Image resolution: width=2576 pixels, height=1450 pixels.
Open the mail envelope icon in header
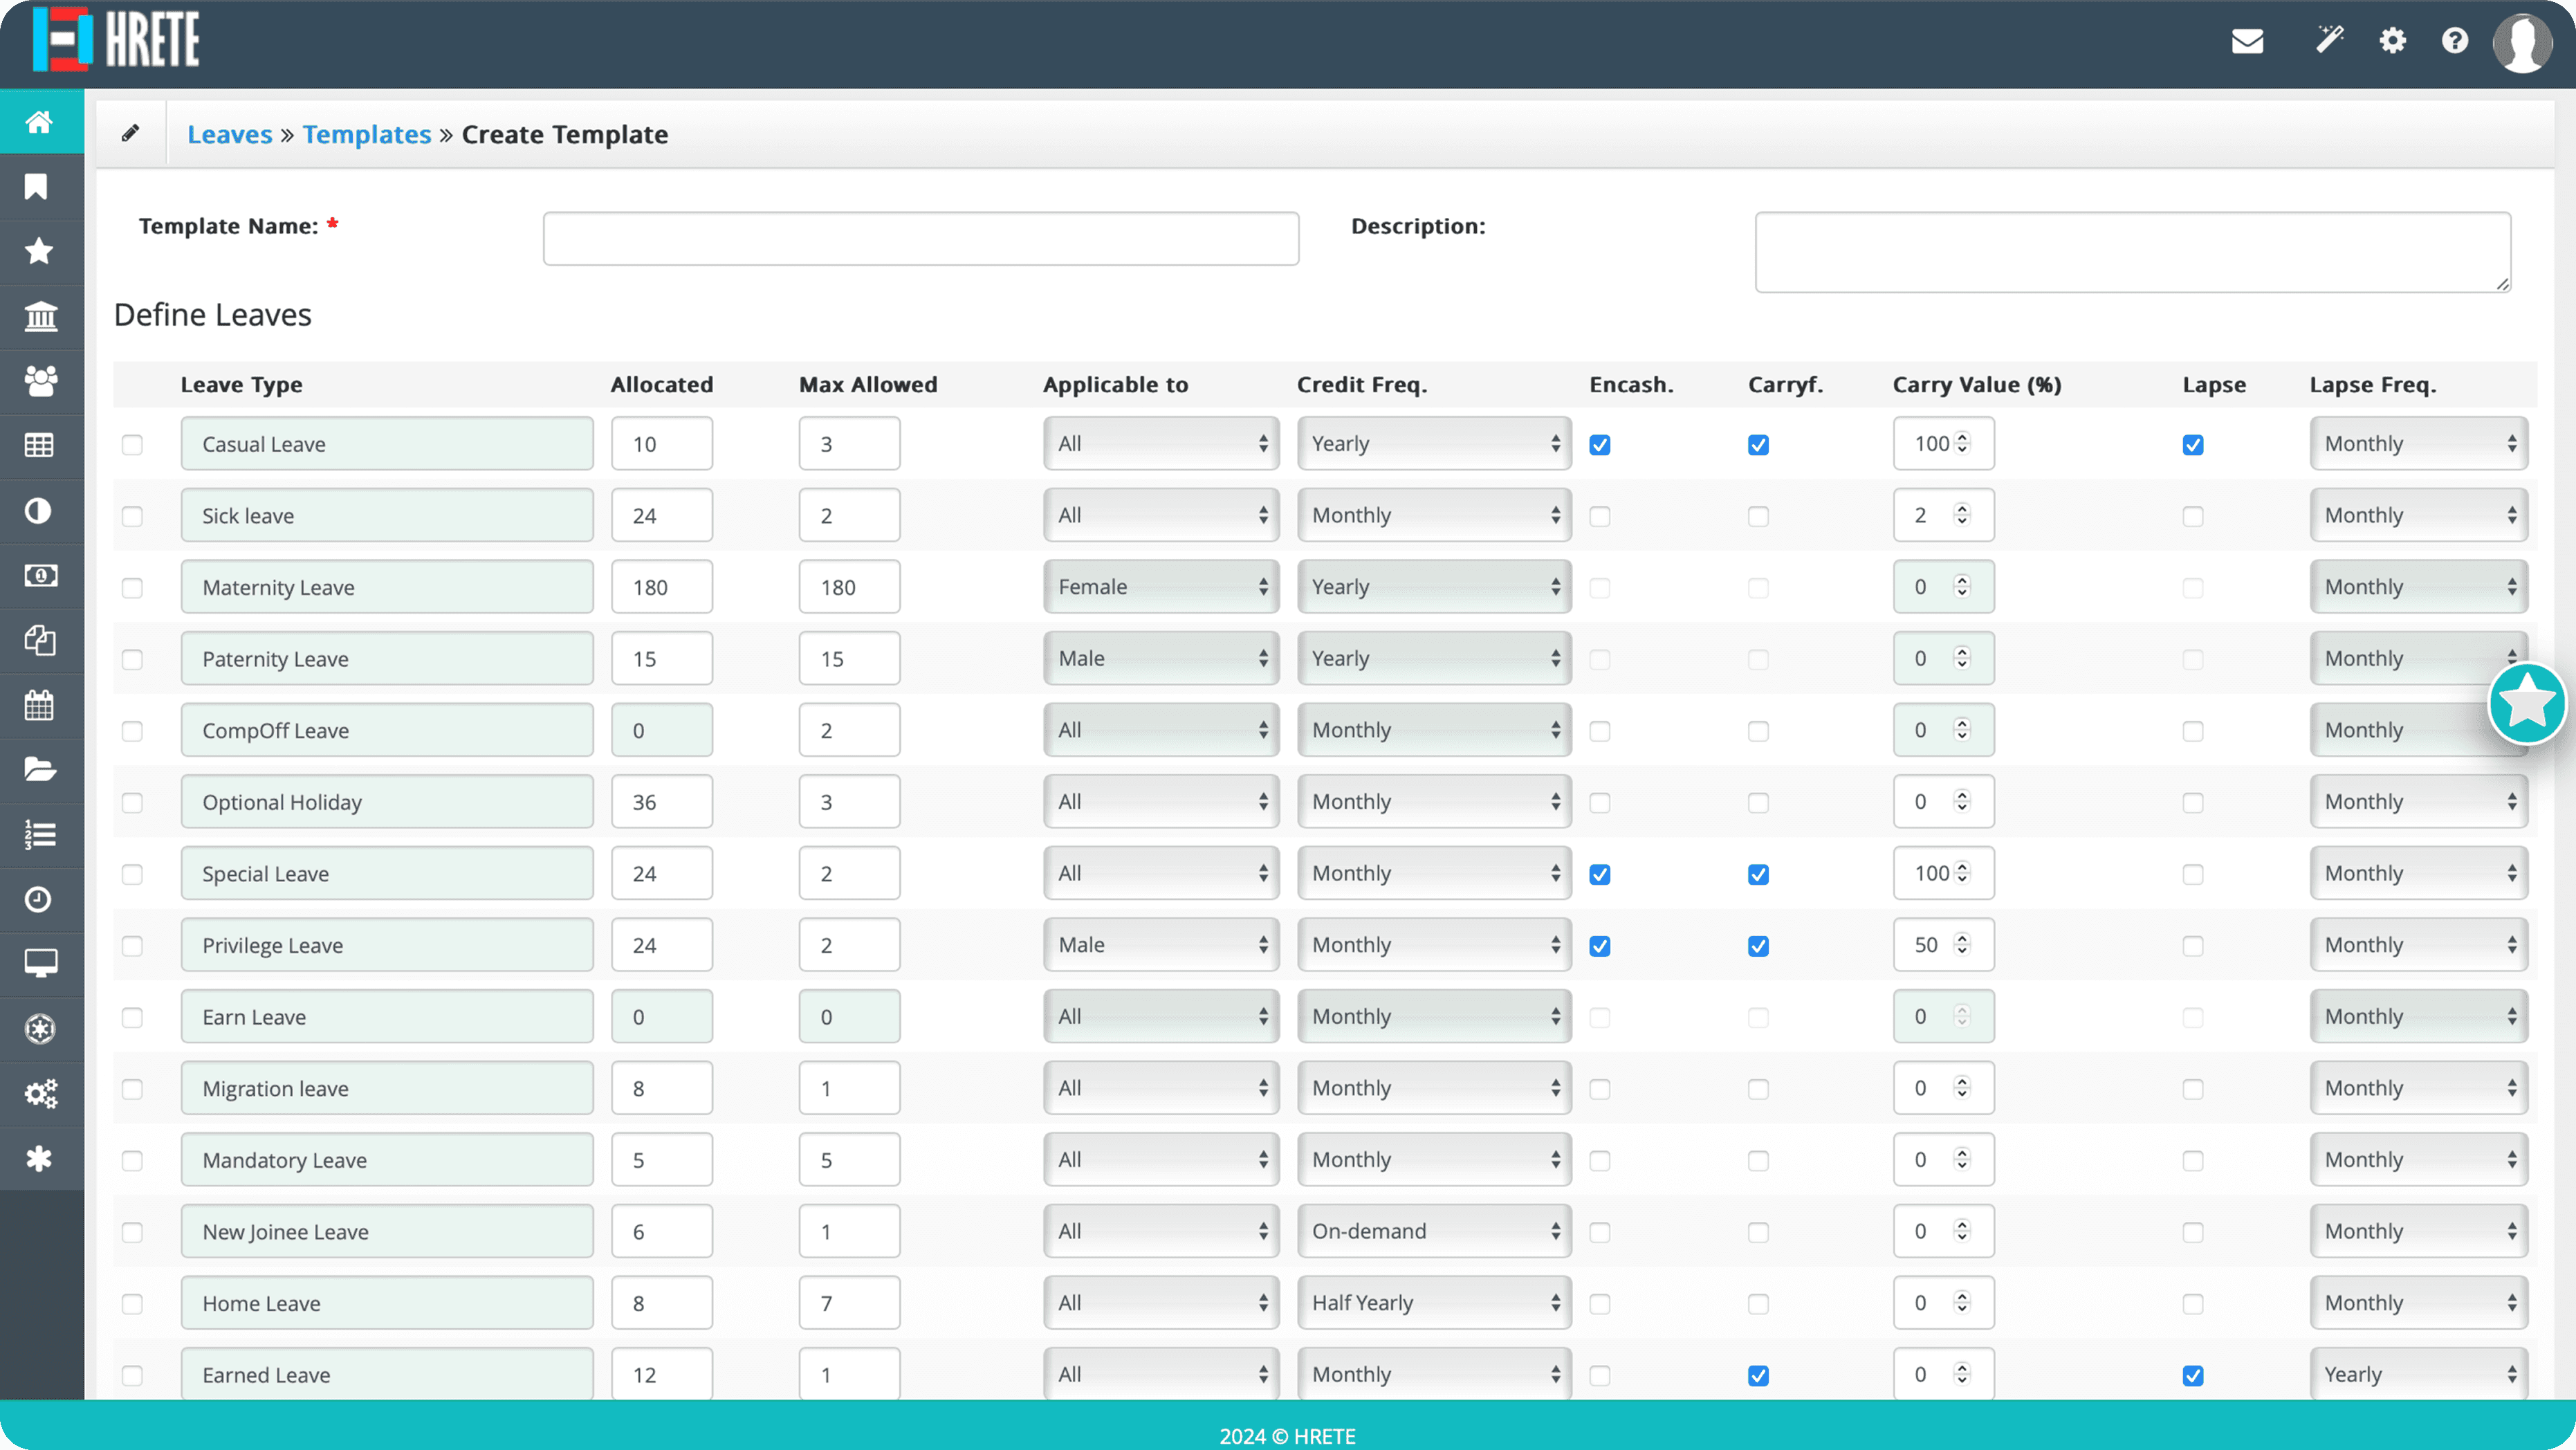[x=2247, y=41]
